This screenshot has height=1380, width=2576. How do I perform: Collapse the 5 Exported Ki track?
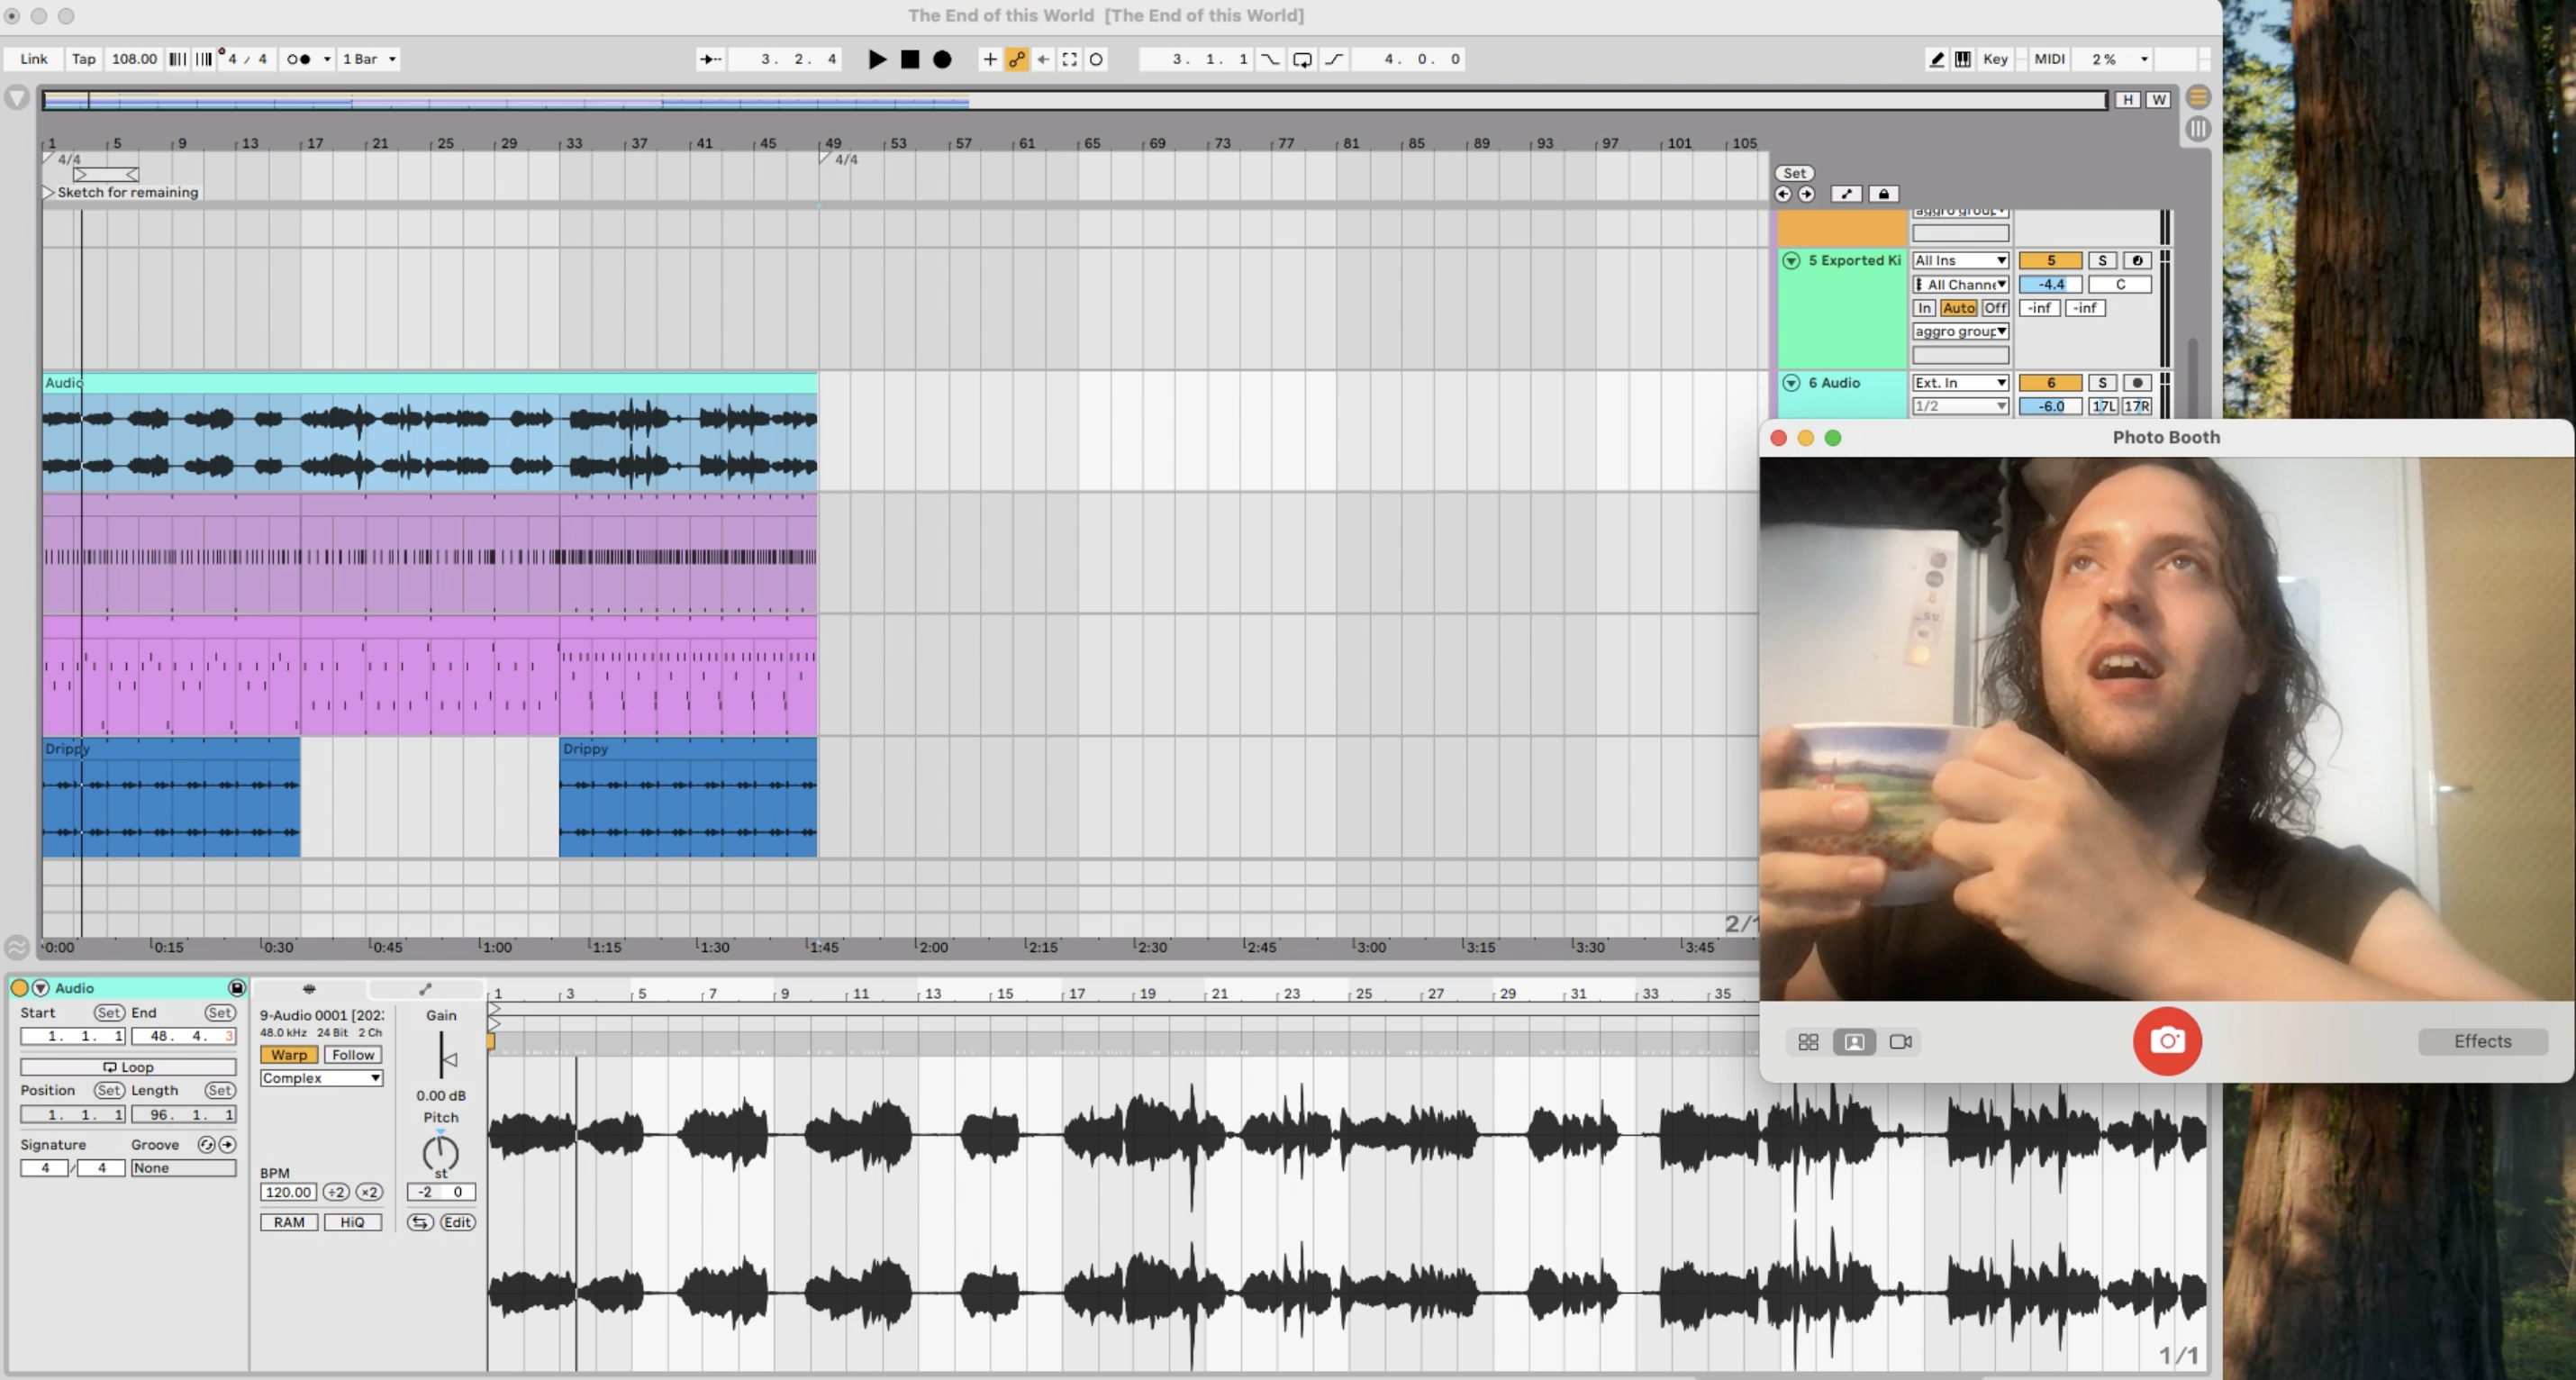1791,261
